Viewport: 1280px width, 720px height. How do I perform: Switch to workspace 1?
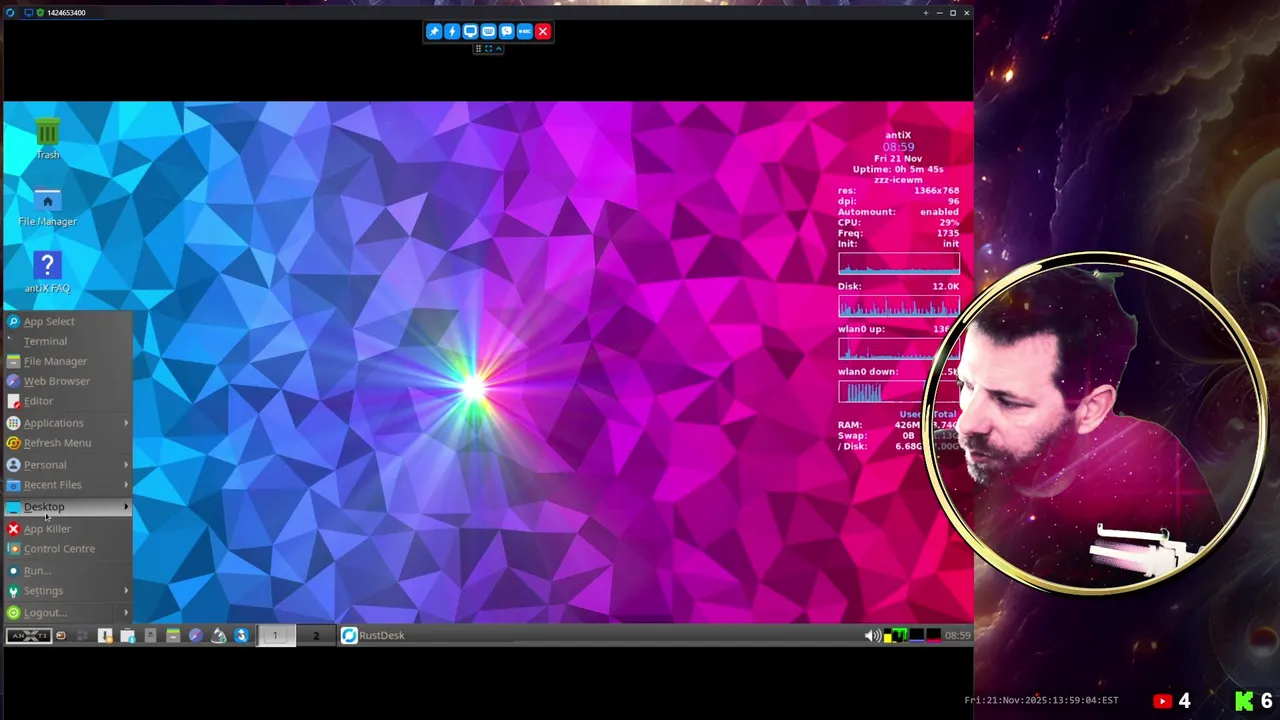275,635
